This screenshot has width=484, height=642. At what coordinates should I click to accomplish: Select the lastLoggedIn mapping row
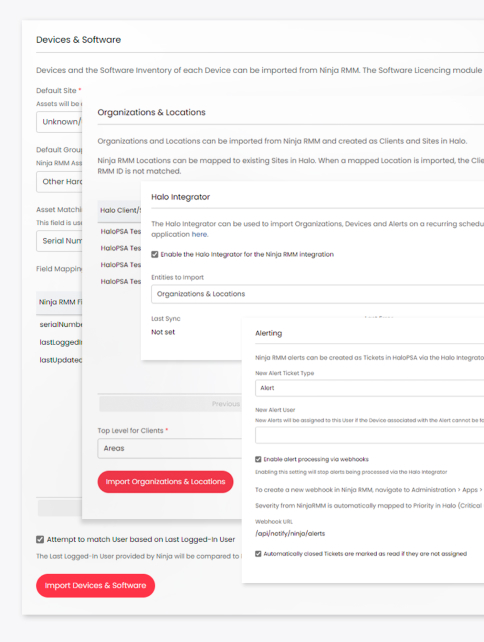click(60, 342)
